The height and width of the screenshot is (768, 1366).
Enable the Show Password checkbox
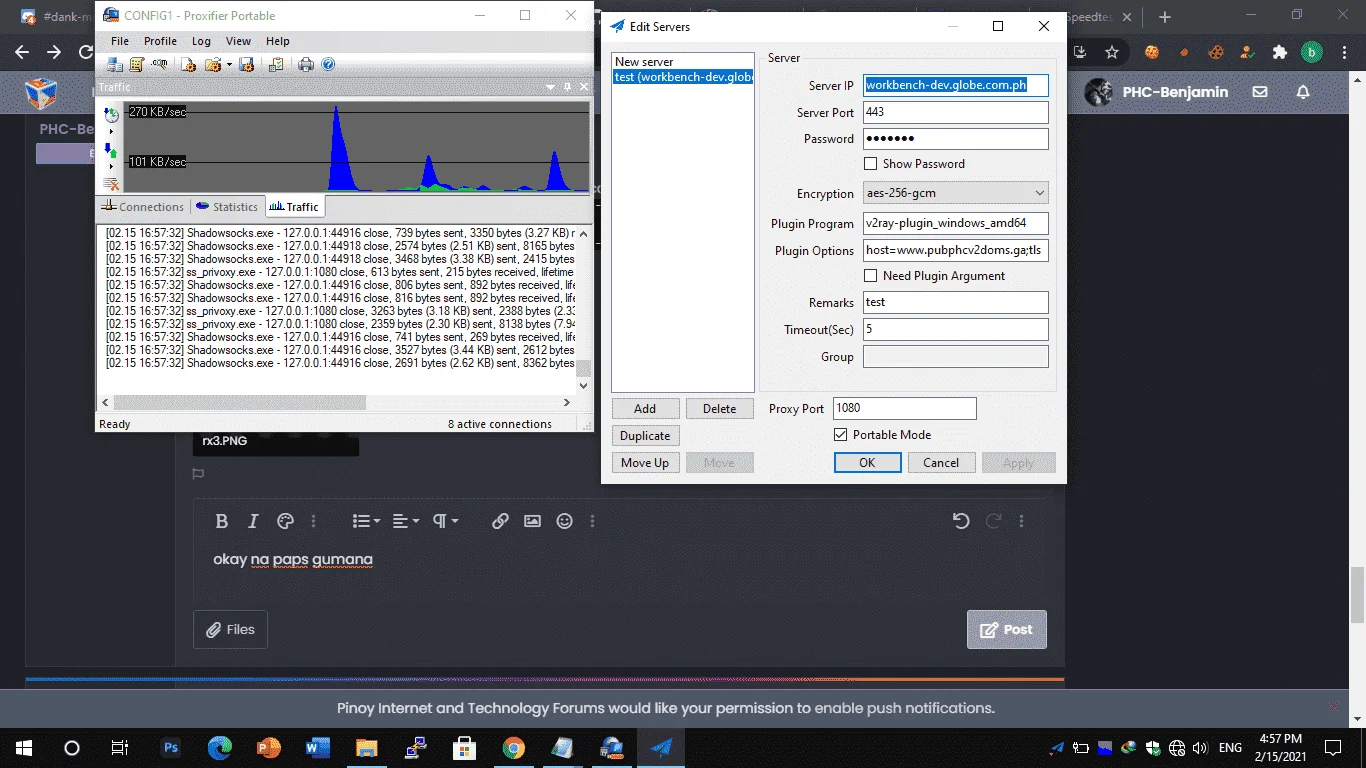(871, 164)
